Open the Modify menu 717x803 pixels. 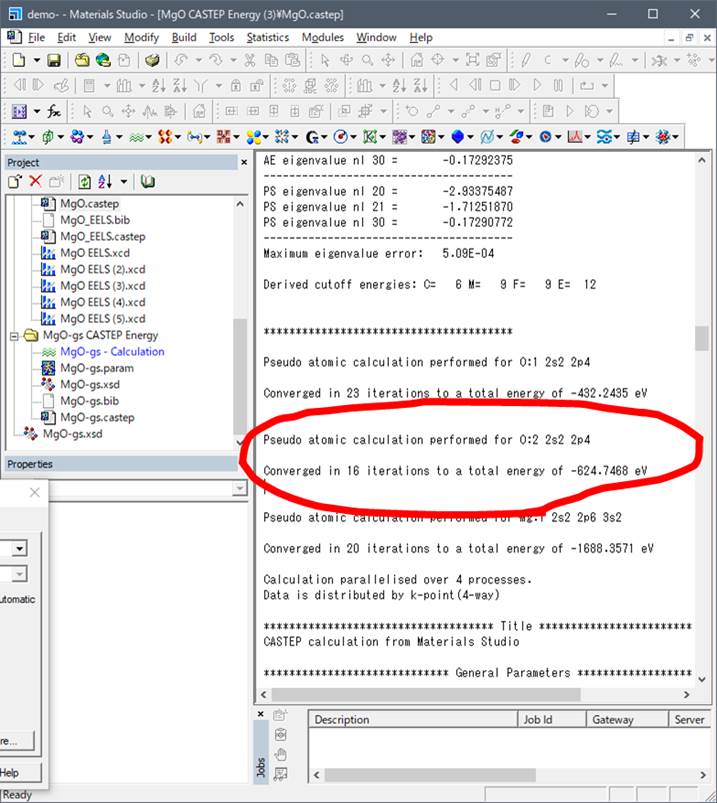tap(141, 37)
